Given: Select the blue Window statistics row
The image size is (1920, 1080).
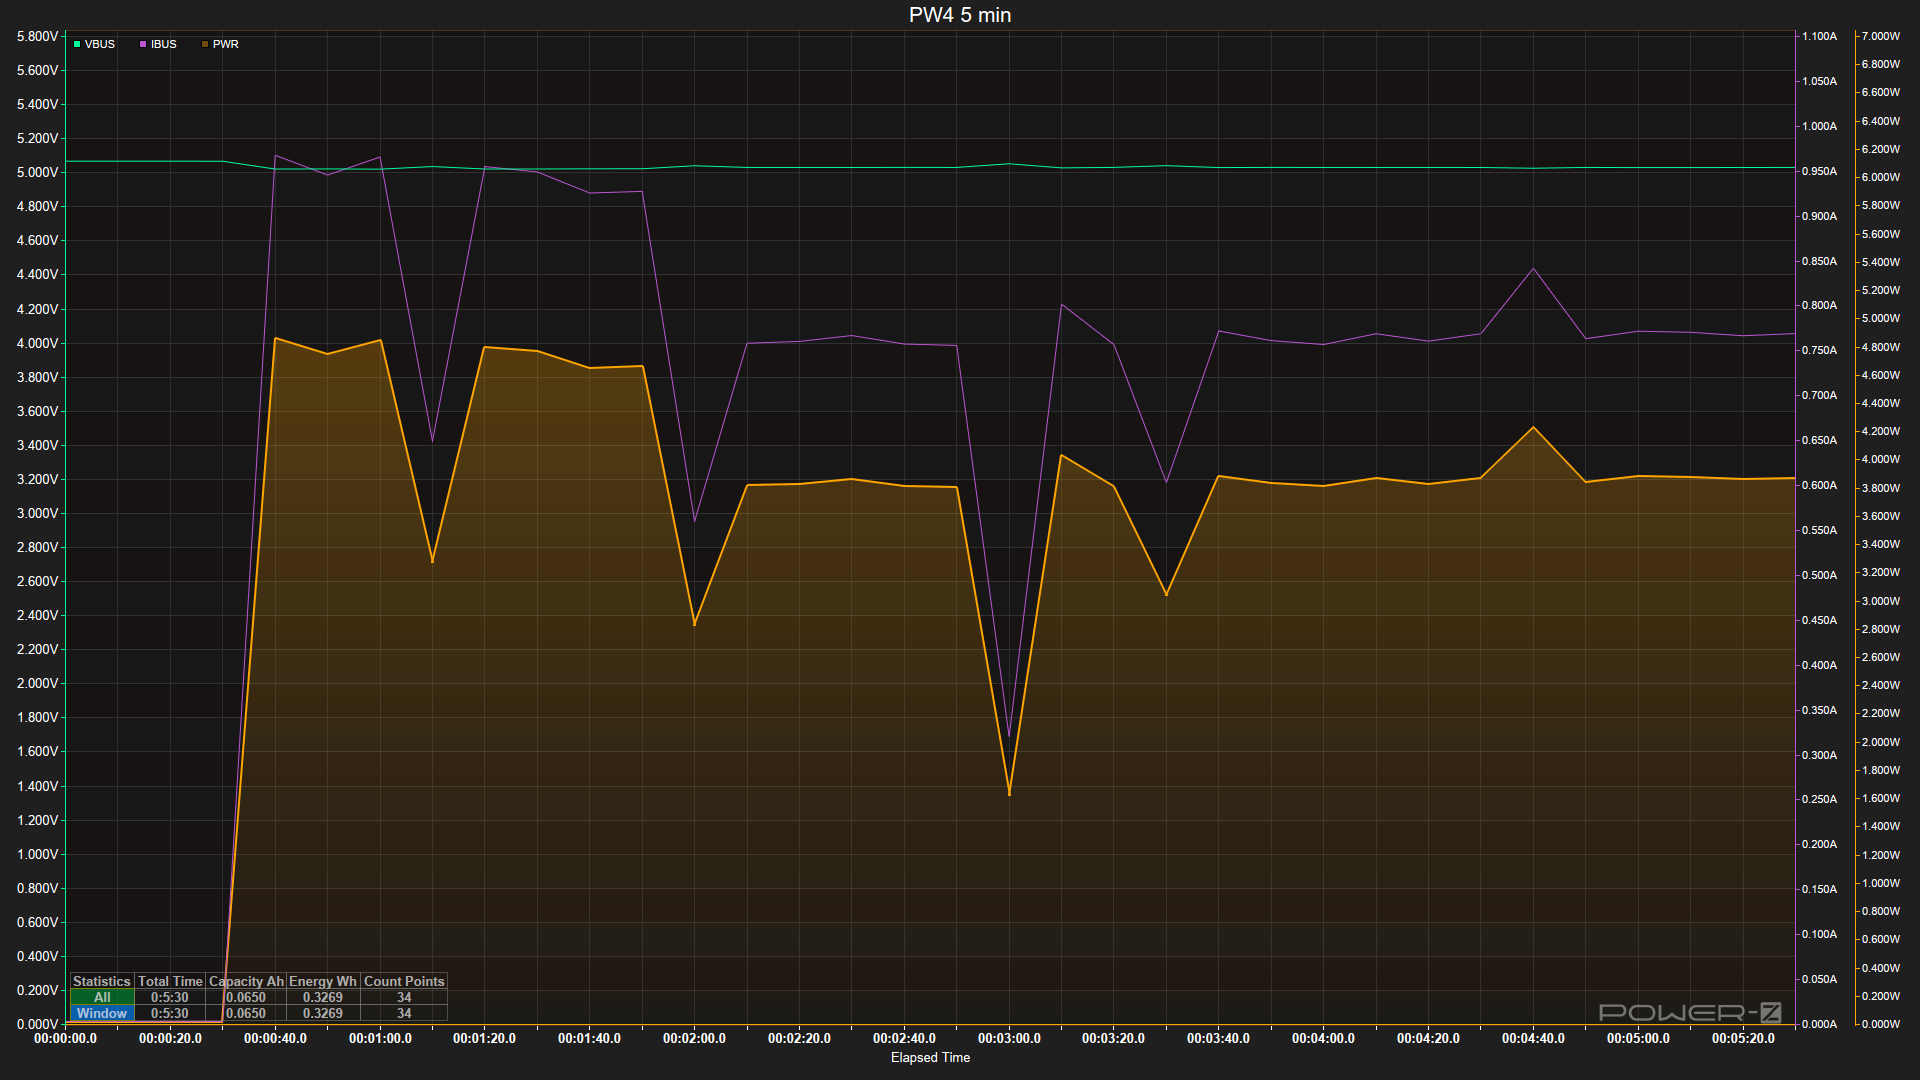Looking at the screenshot, I should 102,1013.
